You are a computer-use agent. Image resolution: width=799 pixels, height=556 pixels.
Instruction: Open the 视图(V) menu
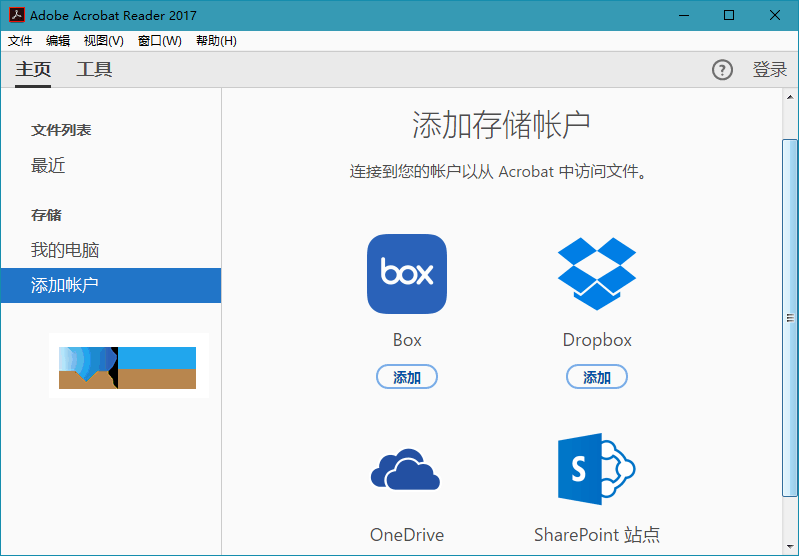pyautogui.click(x=103, y=41)
